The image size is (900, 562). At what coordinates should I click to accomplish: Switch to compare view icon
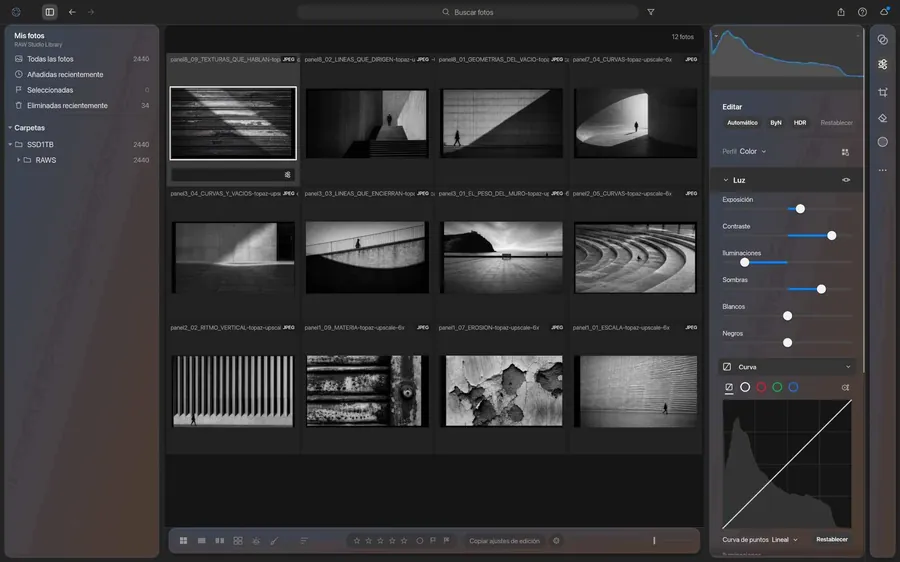[x=220, y=541]
